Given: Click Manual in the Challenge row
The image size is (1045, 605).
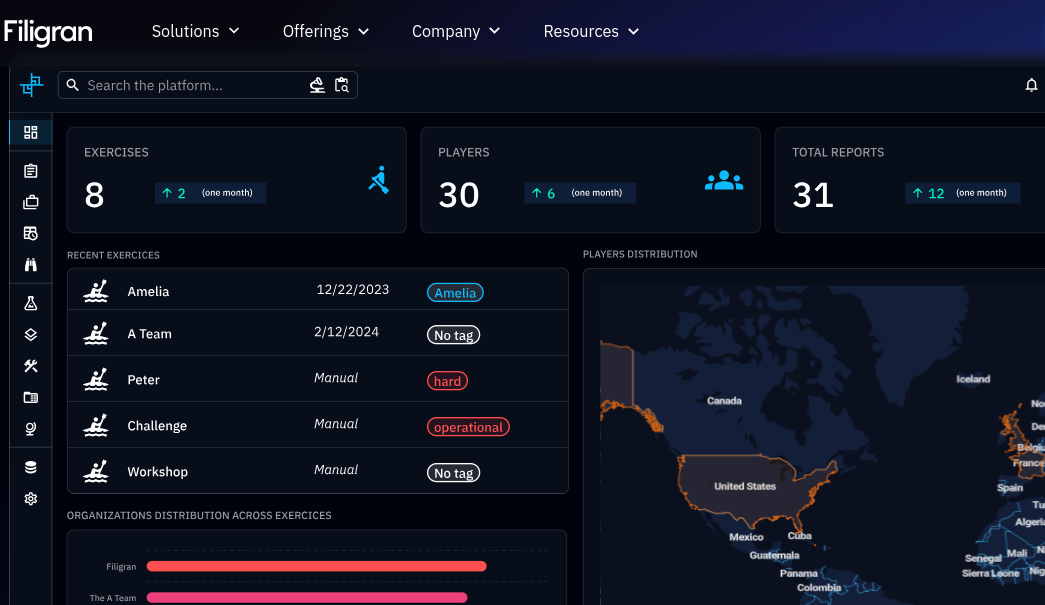Looking at the screenshot, I should point(336,424).
